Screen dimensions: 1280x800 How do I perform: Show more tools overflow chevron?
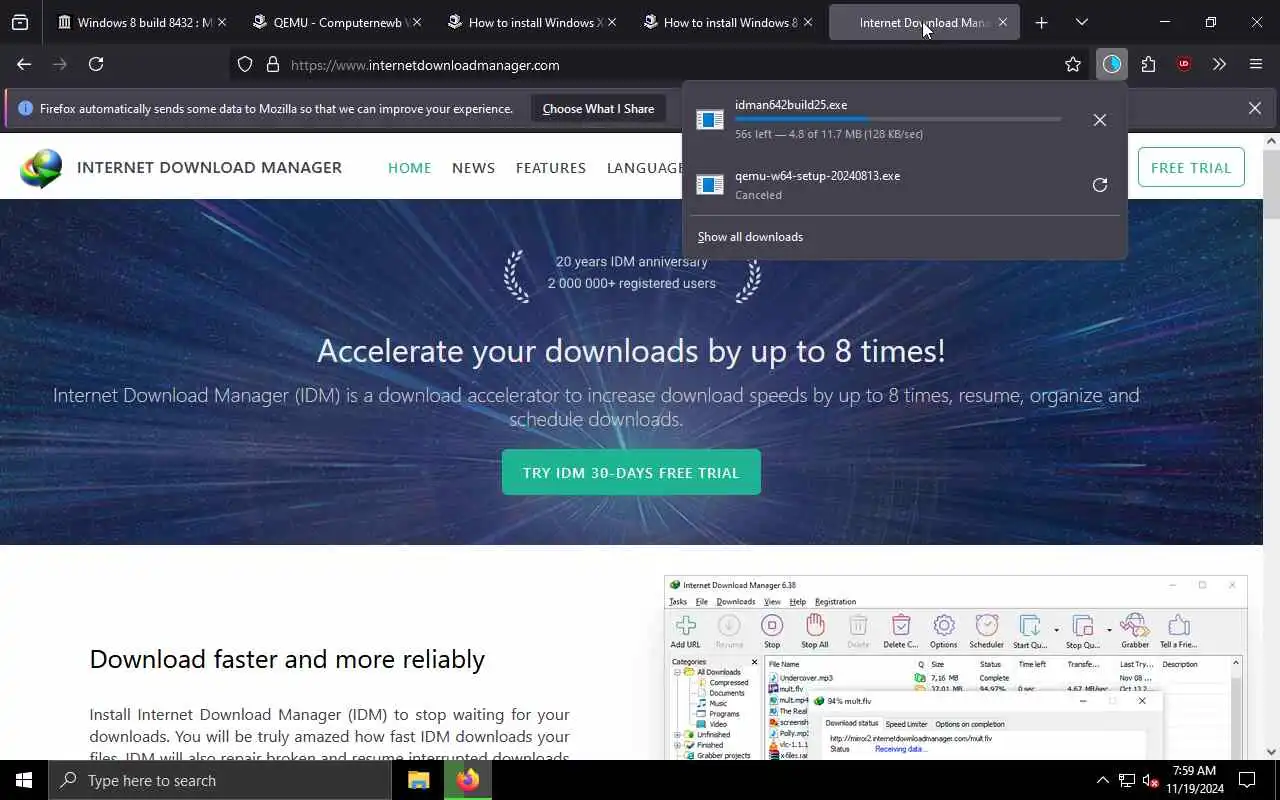point(1219,64)
